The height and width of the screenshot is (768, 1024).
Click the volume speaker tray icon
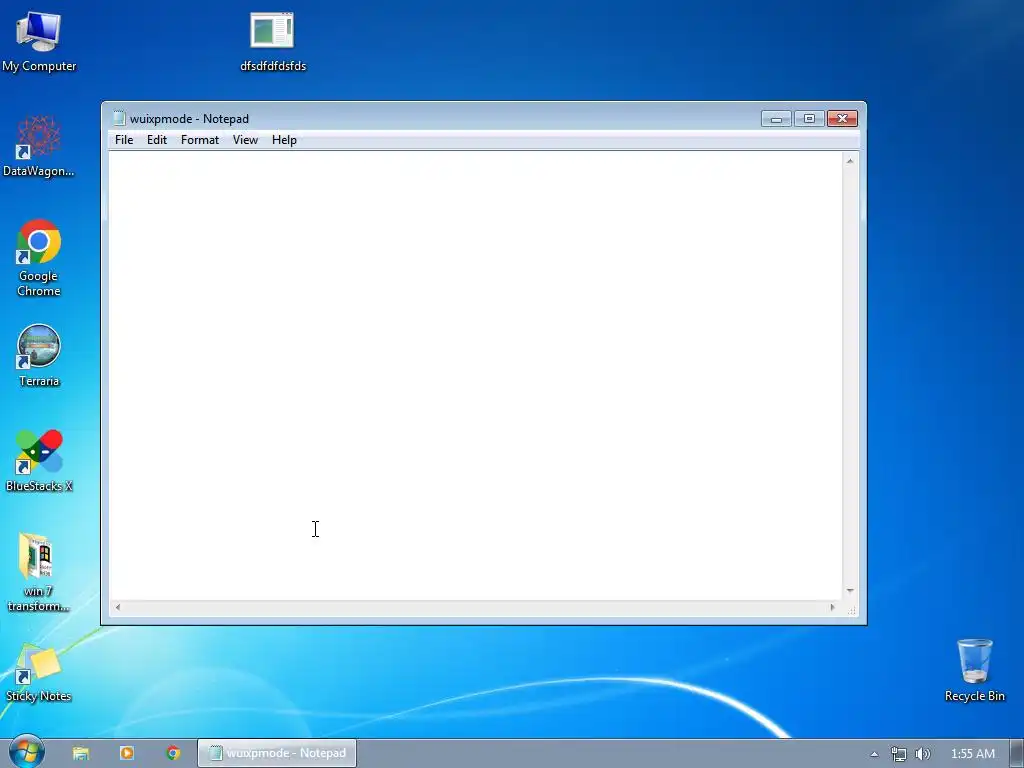point(923,754)
